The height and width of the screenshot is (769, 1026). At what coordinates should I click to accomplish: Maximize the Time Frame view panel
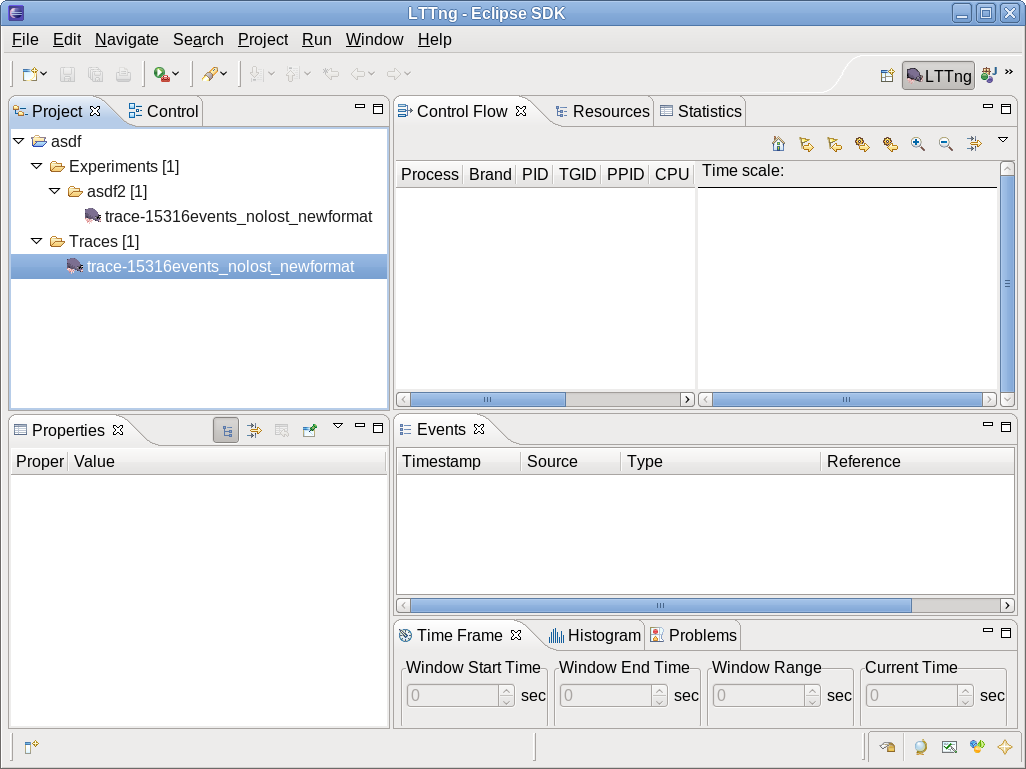click(x=1006, y=633)
